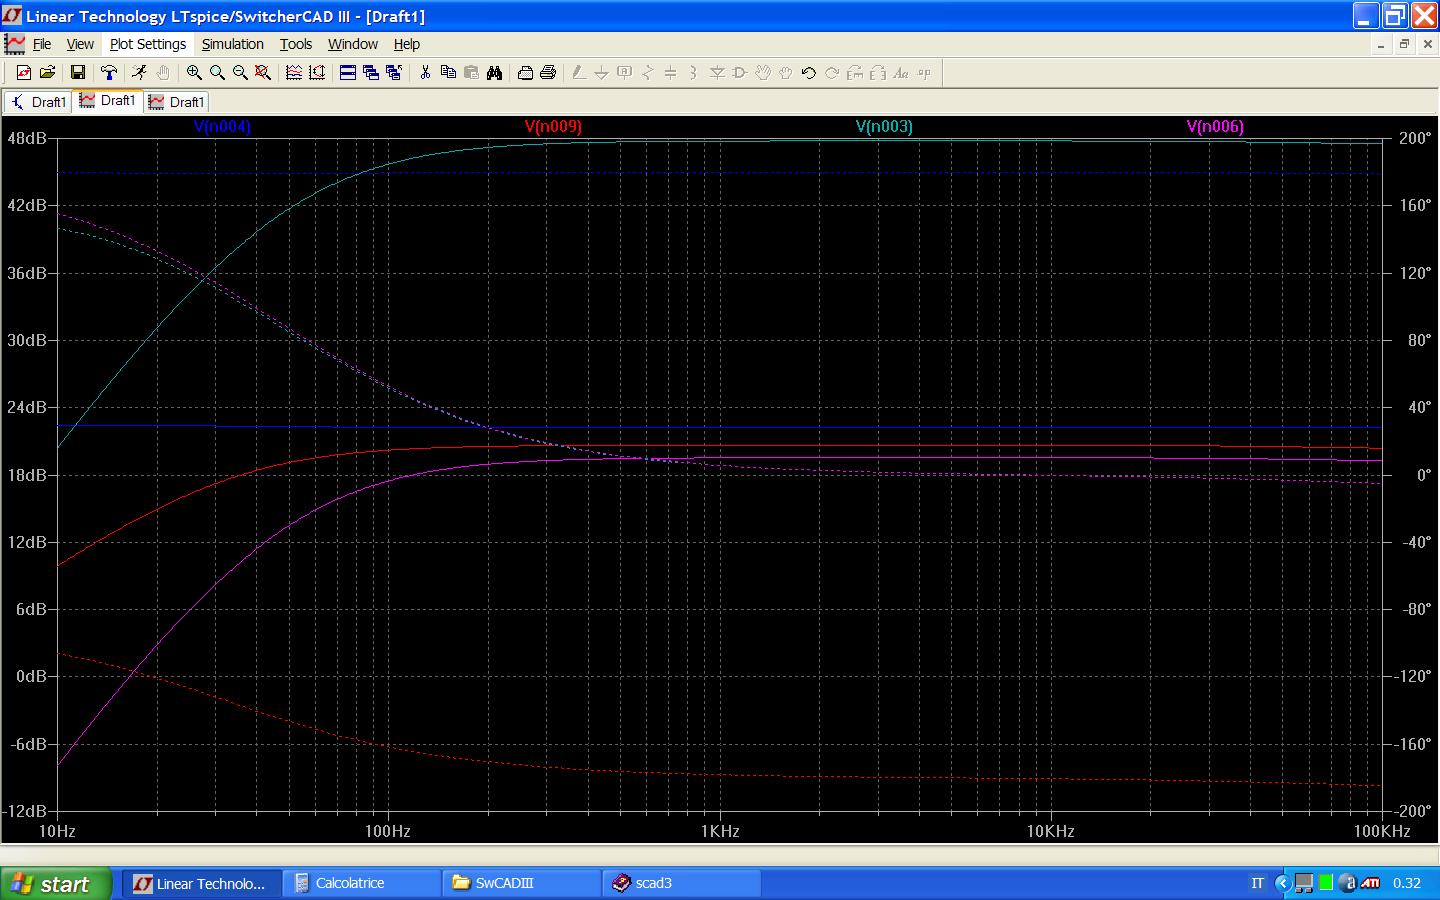Click the Draw Wire pencil icon
Viewport: 1440px width, 900px height.
(579, 72)
